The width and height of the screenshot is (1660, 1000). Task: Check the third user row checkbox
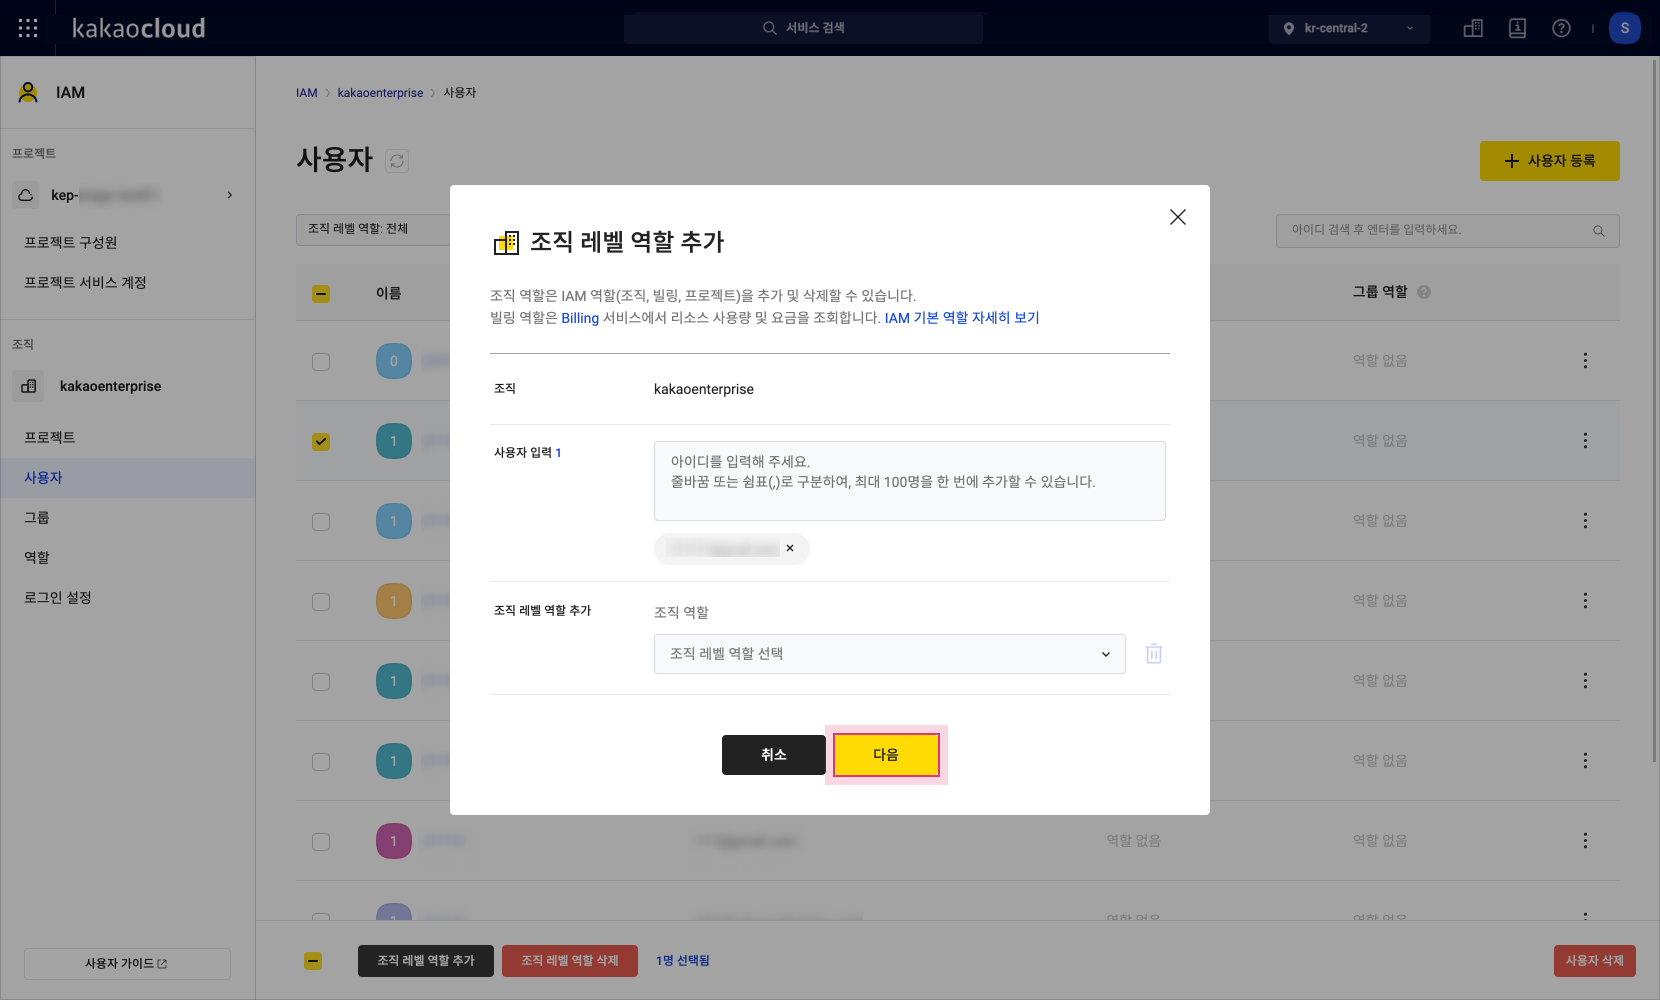click(x=321, y=522)
